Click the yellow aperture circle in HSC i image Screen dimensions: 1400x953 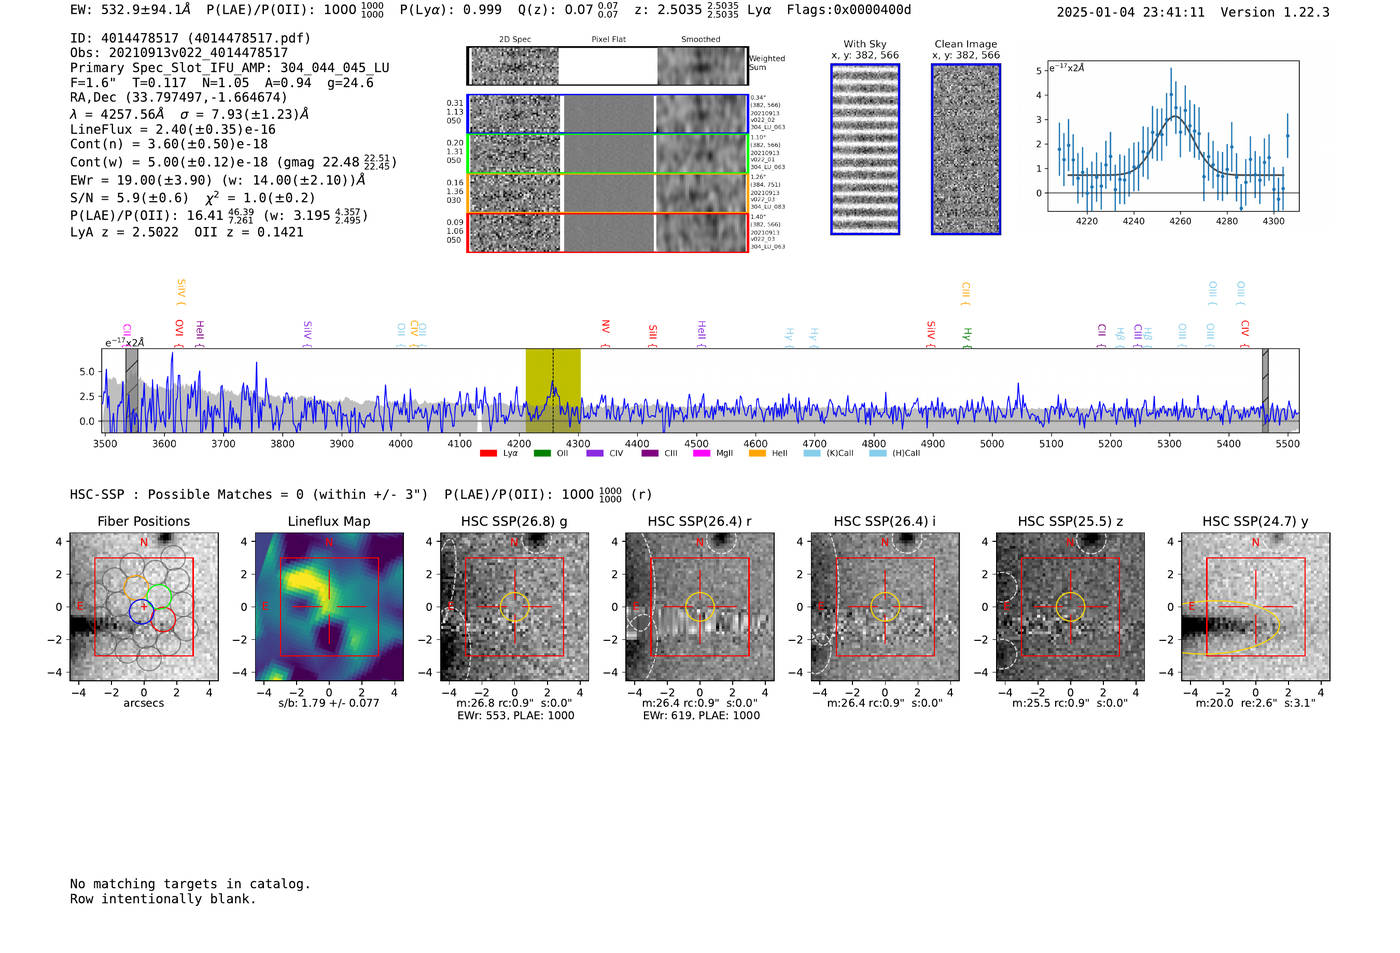pos(885,606)
